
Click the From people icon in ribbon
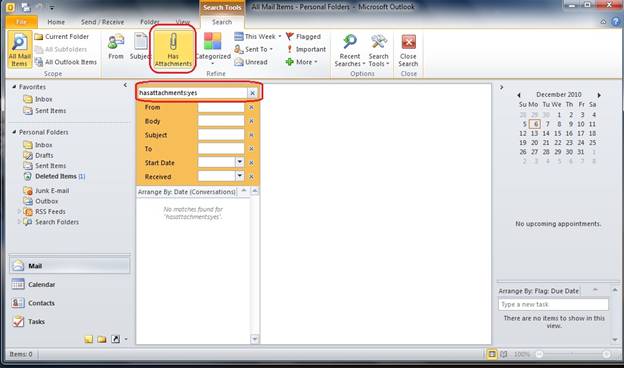tap(116, 42)
